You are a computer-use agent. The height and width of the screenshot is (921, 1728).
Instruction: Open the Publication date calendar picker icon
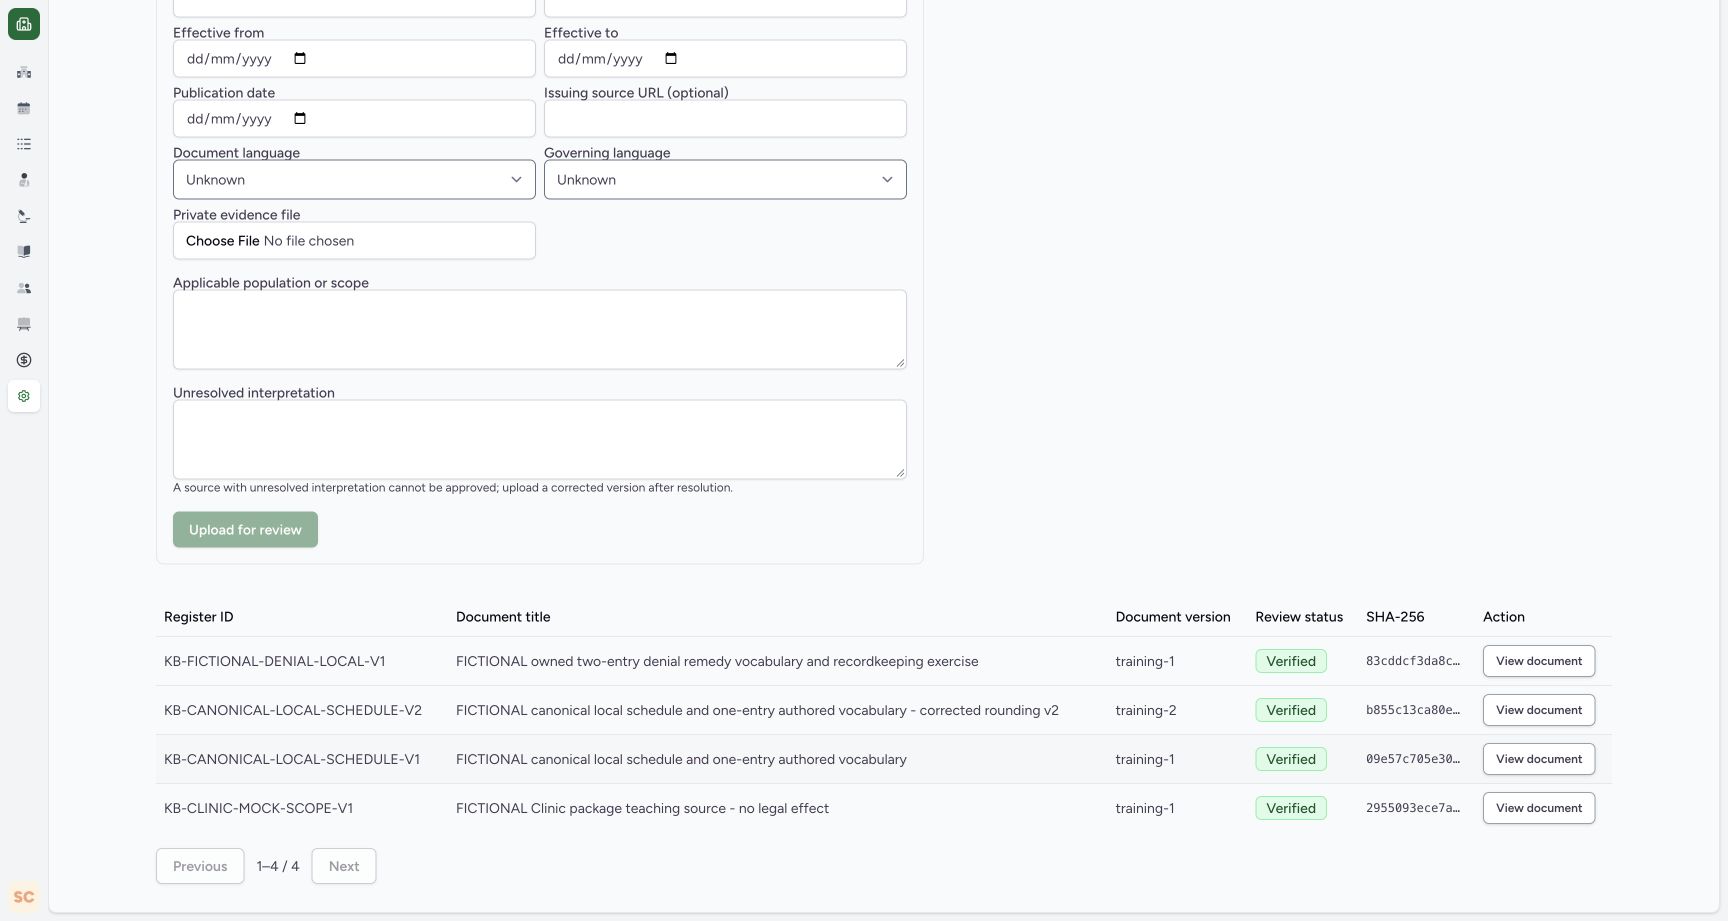pos(300,118)
